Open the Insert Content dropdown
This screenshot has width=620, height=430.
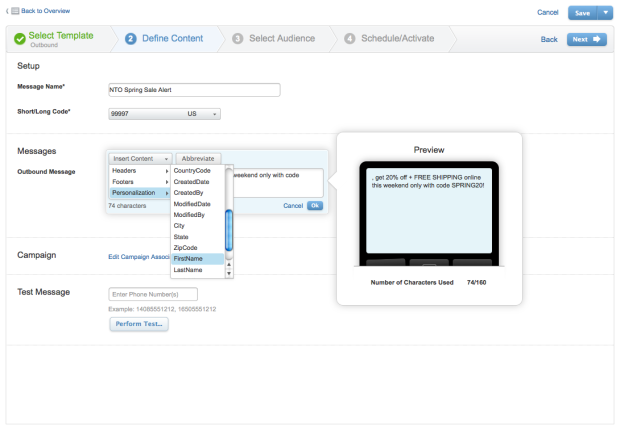coord(140,159)
